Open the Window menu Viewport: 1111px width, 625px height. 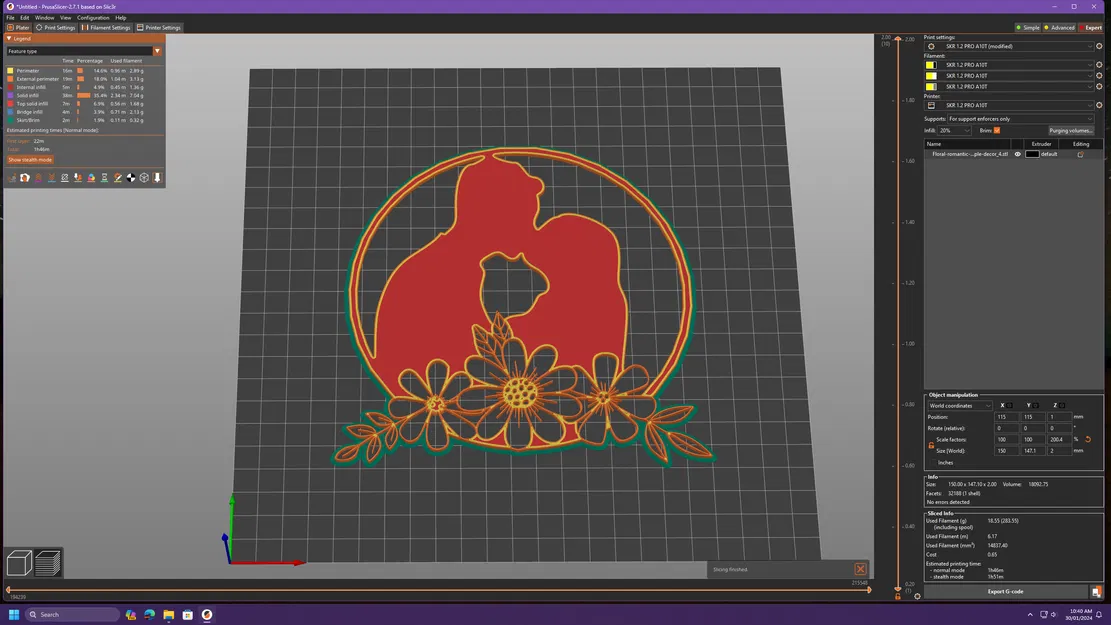[x=44, y=18]
